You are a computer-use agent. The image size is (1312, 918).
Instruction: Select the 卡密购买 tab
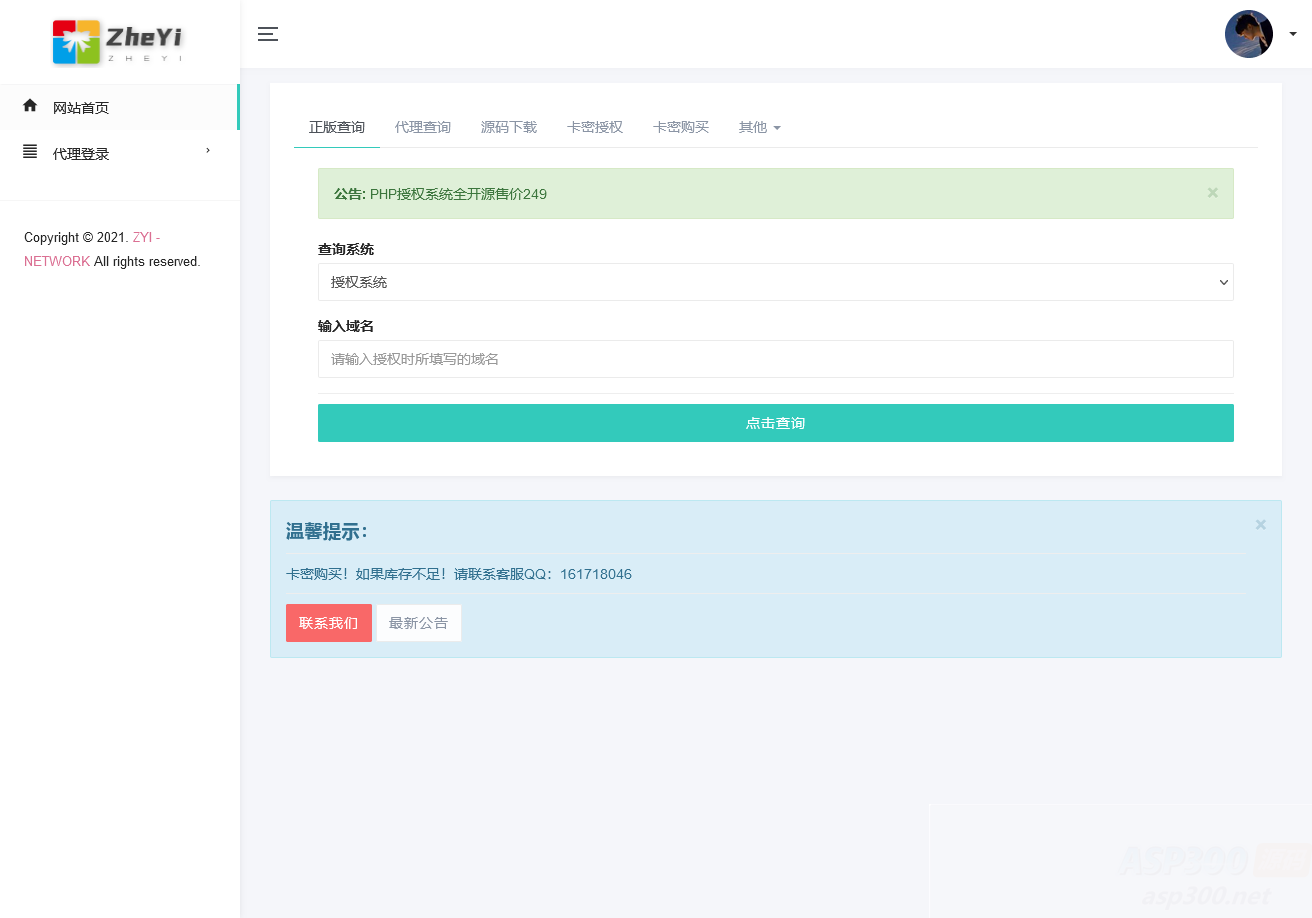[x=680, y=127]
